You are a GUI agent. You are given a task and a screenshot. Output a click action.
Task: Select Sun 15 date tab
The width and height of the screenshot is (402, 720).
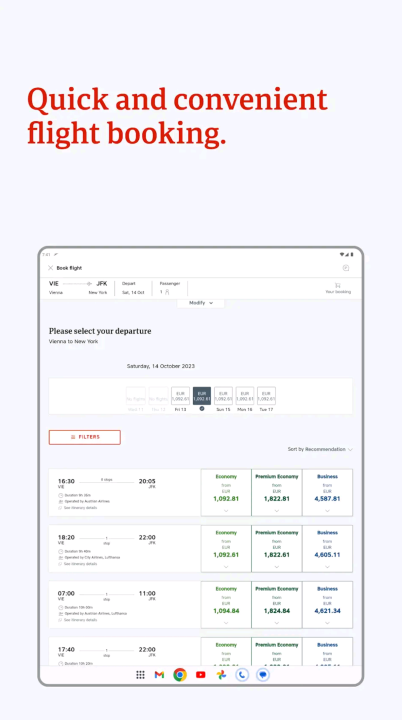click(x=223, y=399)
